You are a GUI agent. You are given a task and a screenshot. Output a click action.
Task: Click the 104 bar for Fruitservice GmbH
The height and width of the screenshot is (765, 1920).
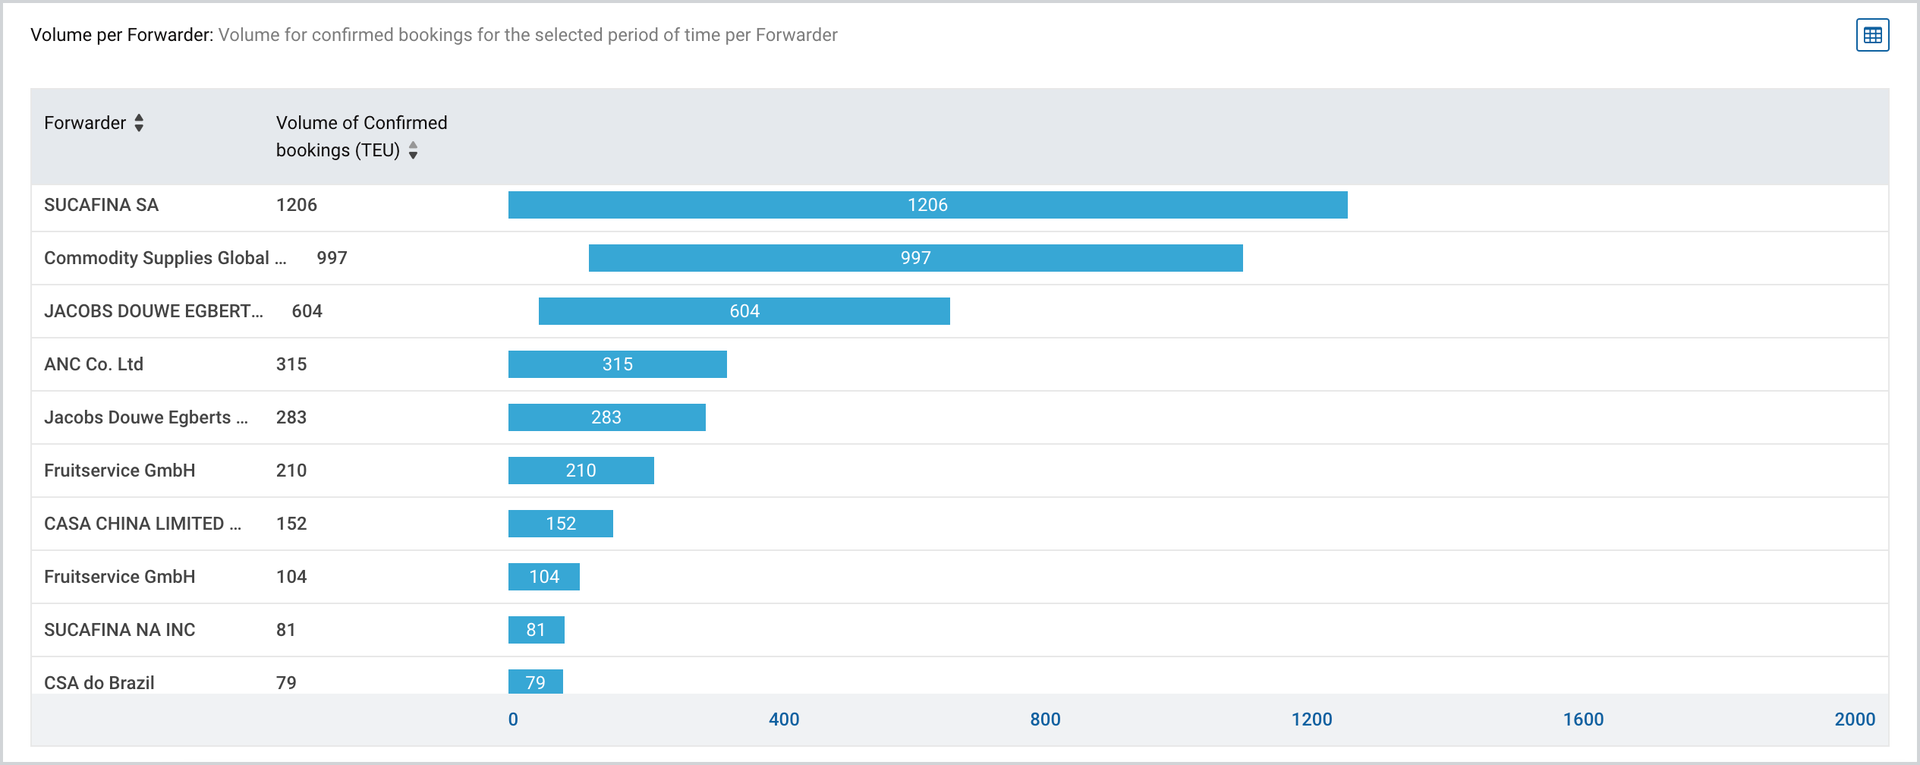[x=544, y=576]
